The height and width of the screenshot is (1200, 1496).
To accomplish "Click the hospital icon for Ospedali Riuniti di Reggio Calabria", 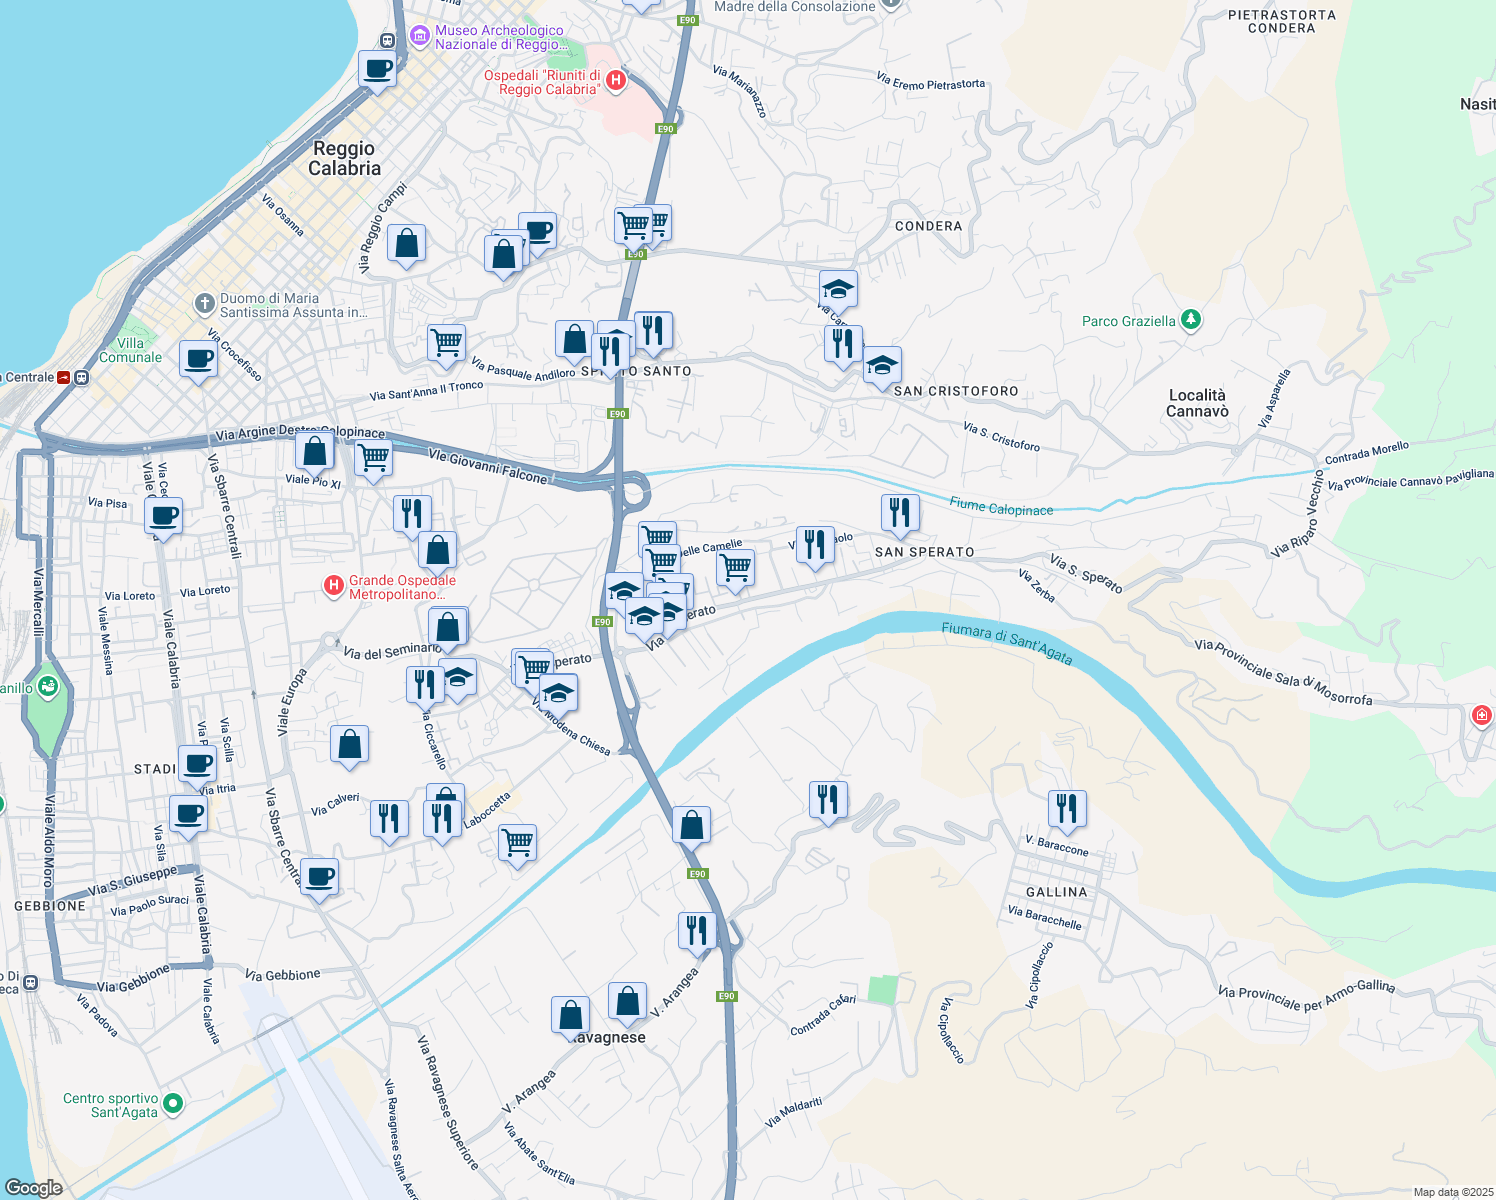I will pyautogui.click(x=618, y=79).
